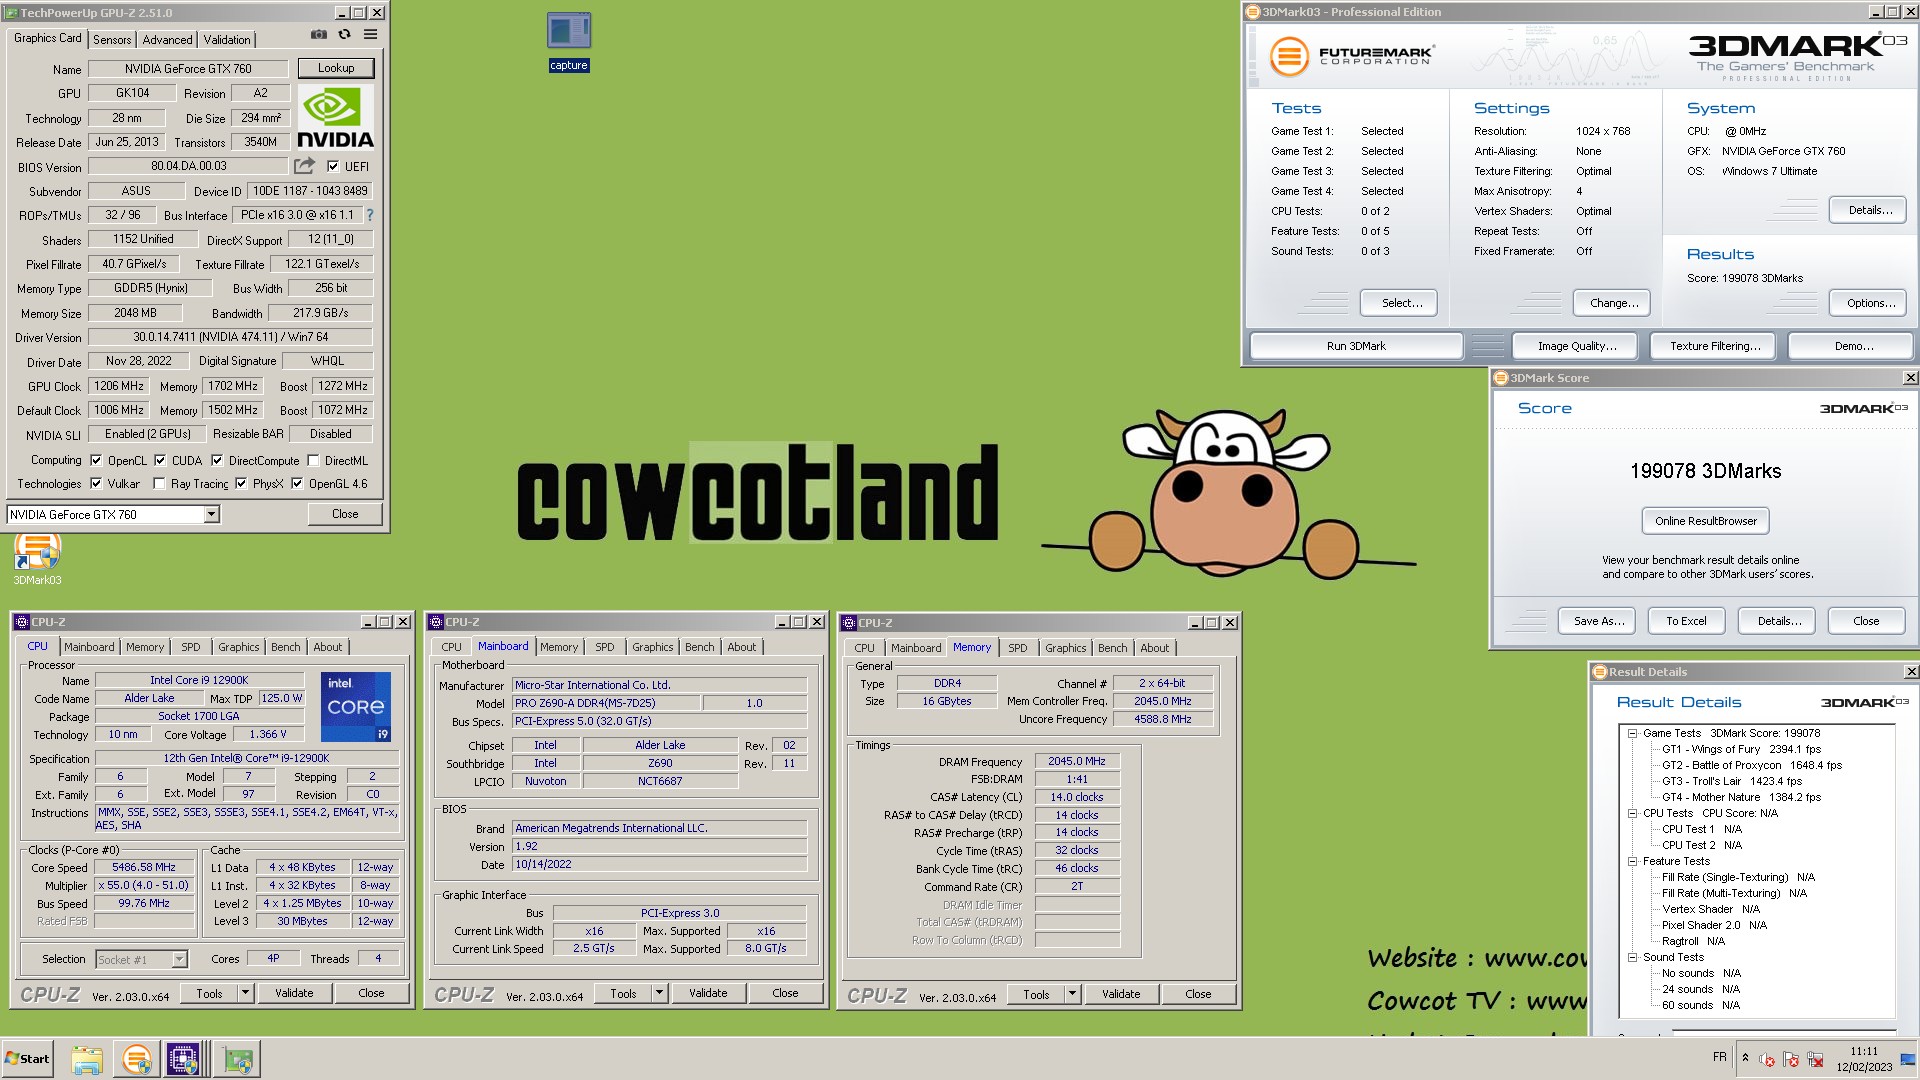
Task: Toggle the PhysX checkbox
Action: pos(241,484)
